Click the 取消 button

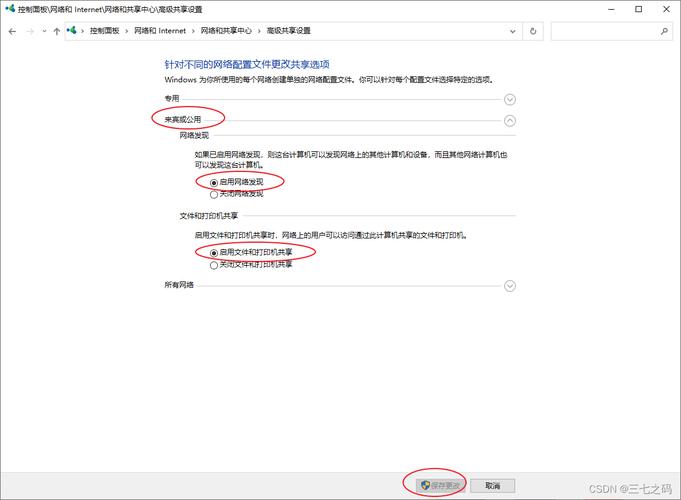493,486
